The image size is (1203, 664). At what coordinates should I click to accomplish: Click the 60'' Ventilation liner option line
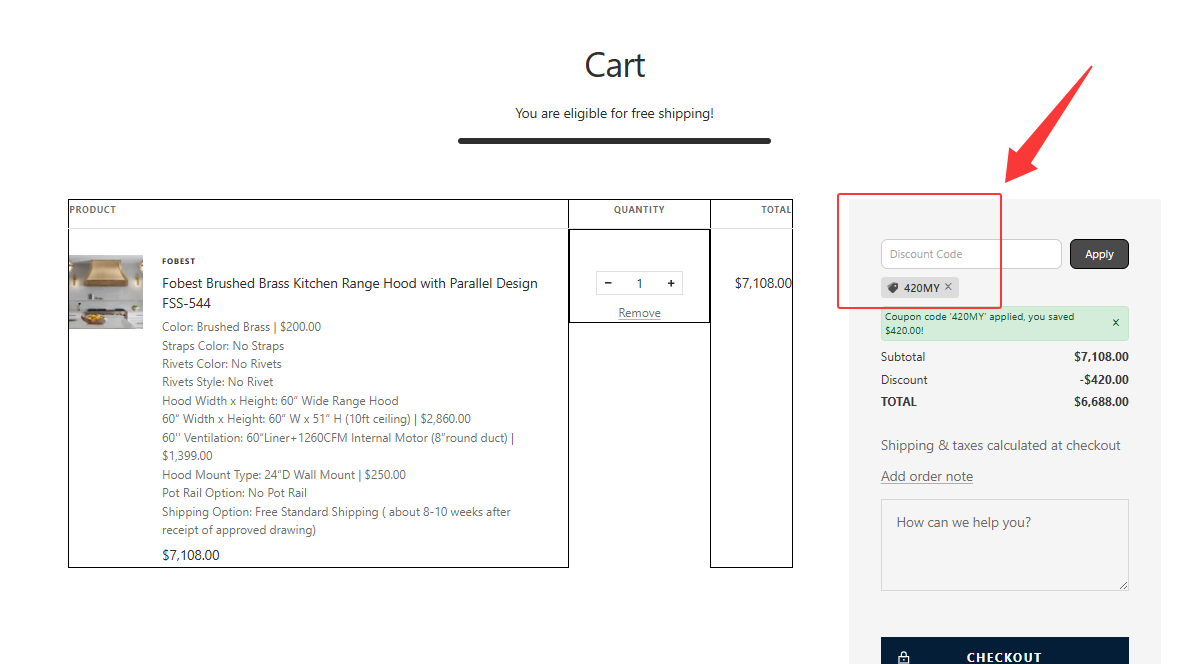338,447
